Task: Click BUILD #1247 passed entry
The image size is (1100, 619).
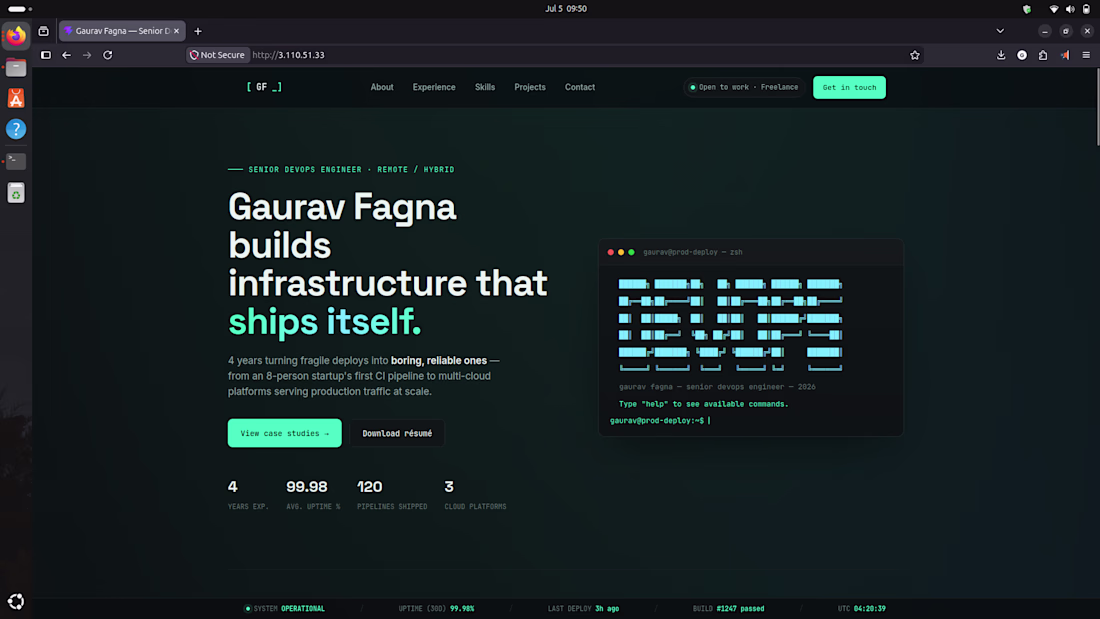Action: (728, 608)
